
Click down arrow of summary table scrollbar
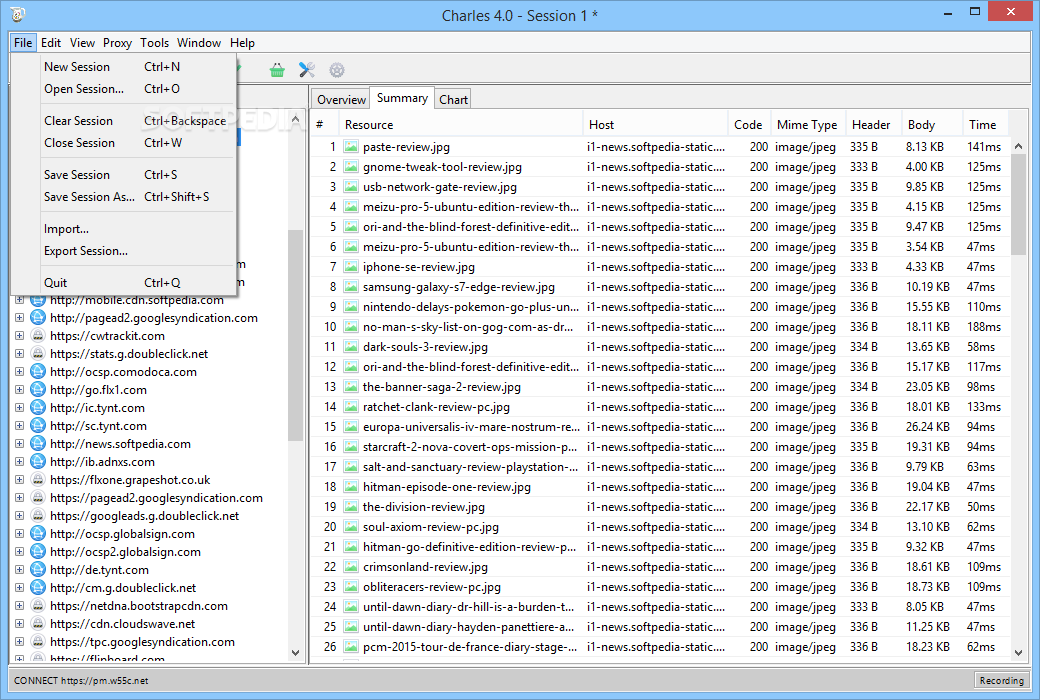(1018, 653)
